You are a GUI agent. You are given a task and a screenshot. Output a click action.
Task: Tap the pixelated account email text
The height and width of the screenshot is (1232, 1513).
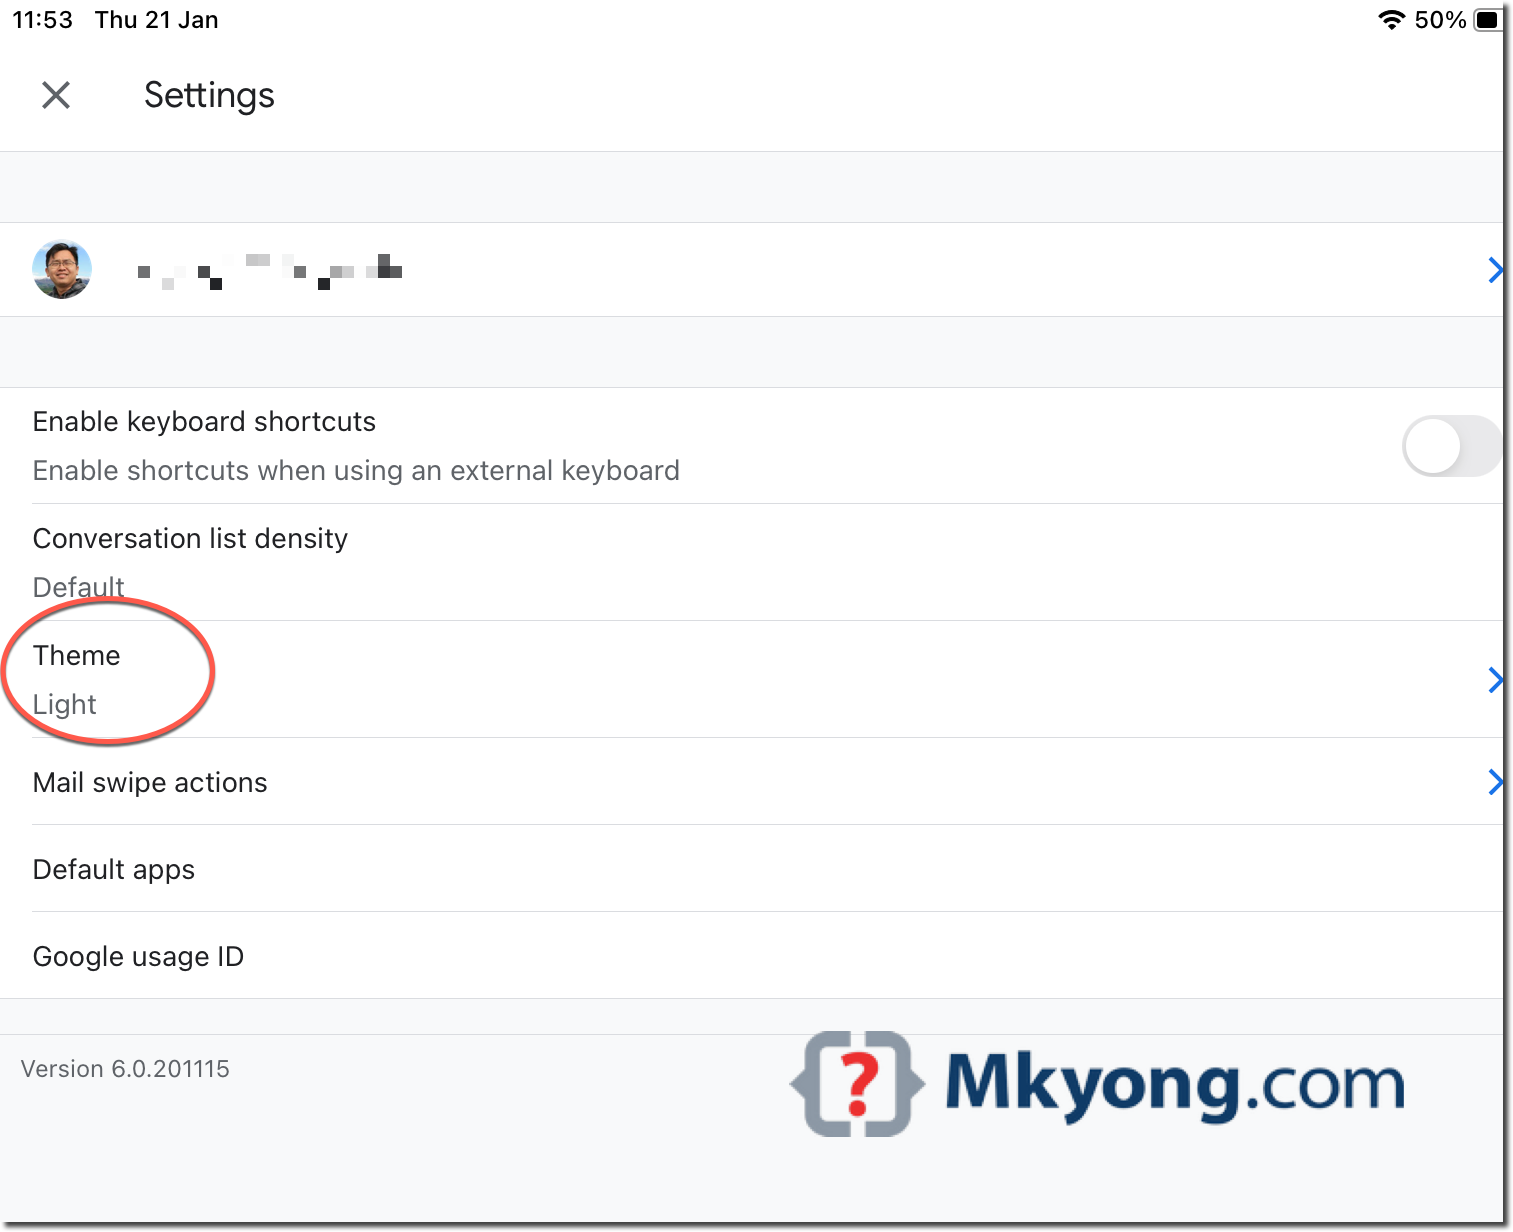tap(270, 271)
